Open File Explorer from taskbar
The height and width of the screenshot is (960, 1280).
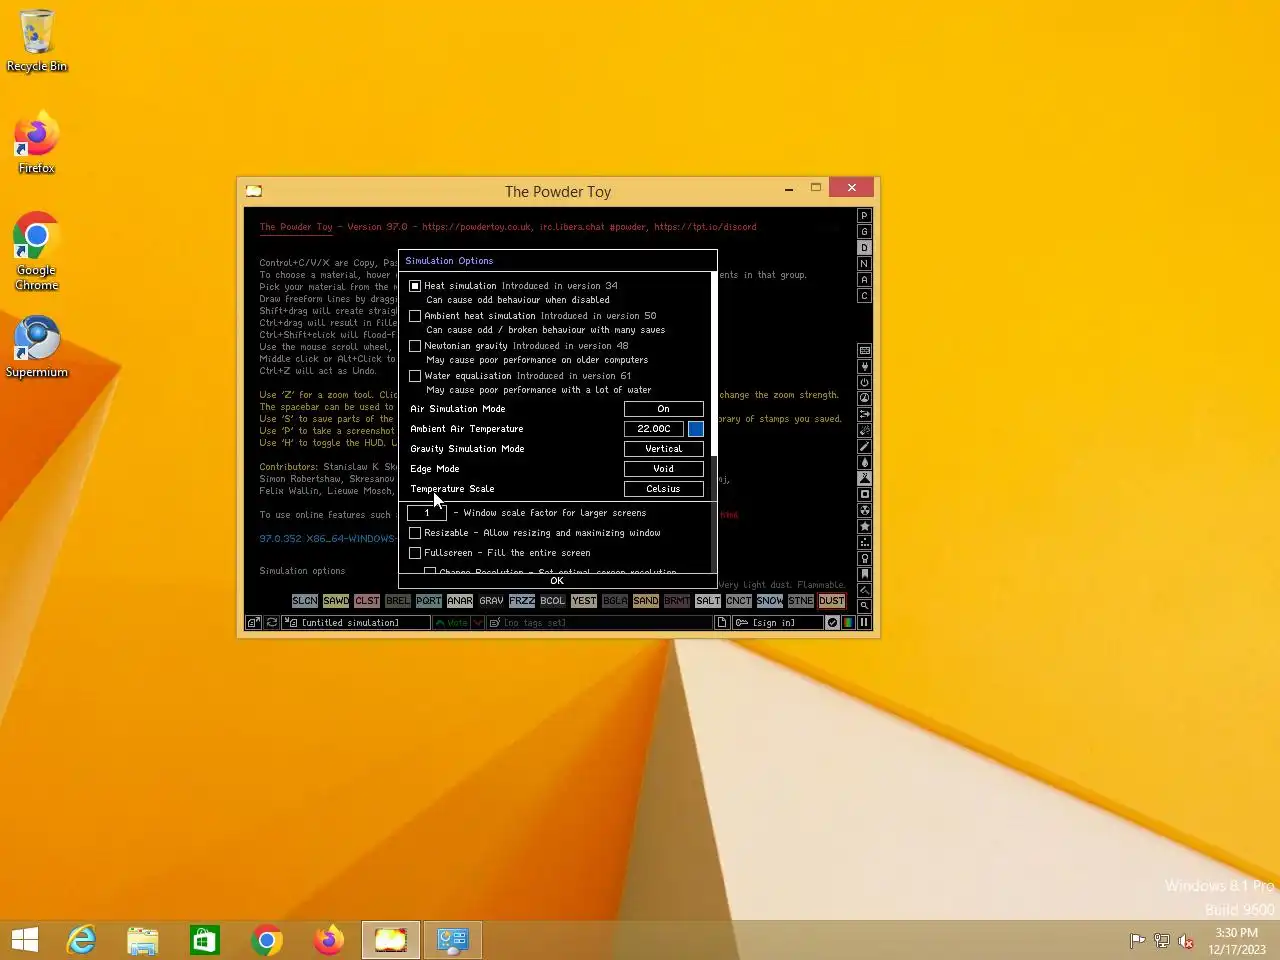(x=143, y=940)
